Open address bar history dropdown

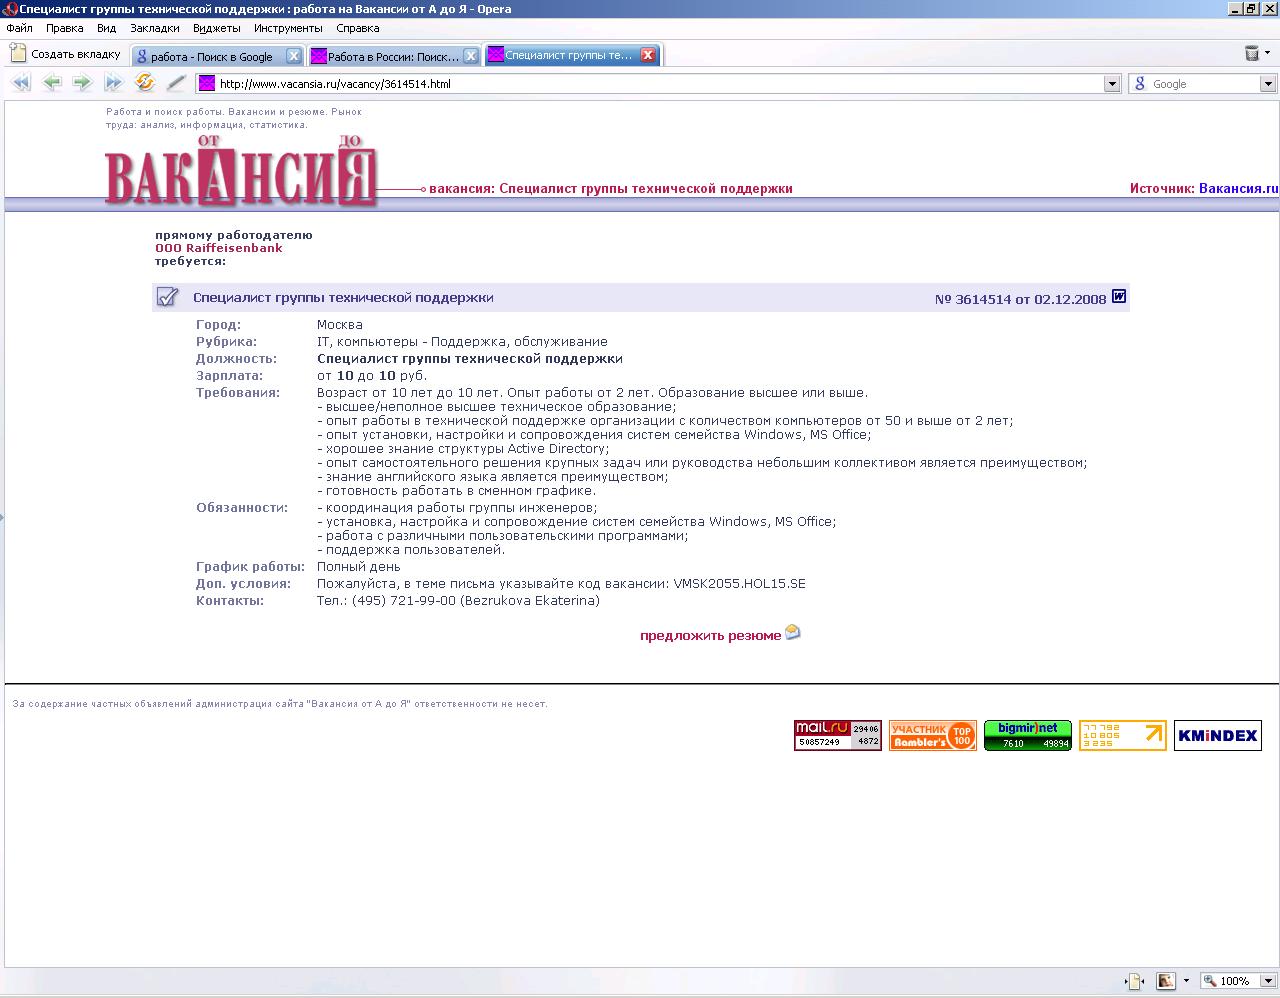coord(1111,84)
